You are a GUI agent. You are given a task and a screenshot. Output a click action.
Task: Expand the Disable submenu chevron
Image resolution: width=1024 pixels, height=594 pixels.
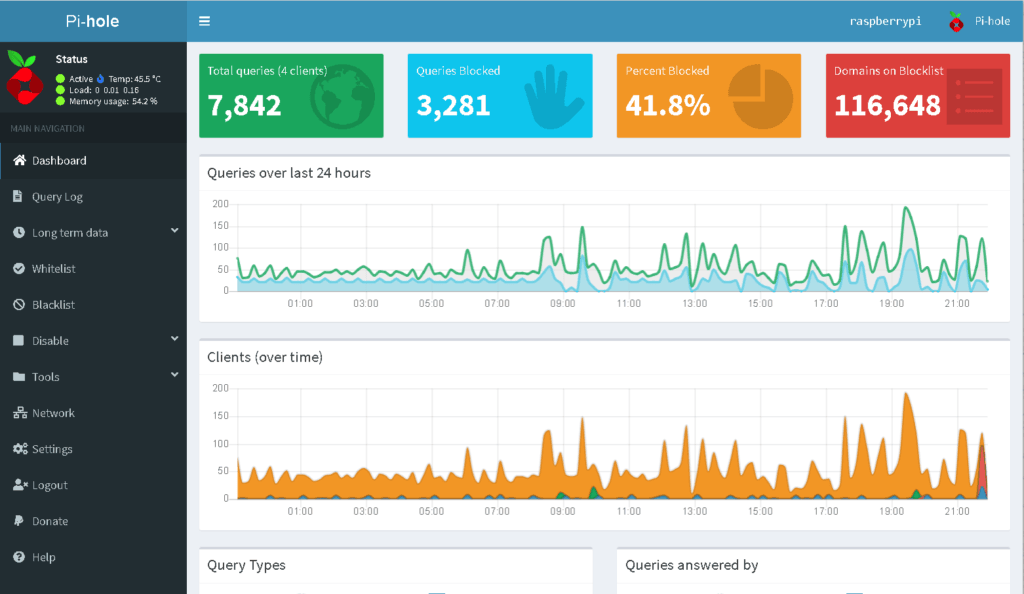174,338
